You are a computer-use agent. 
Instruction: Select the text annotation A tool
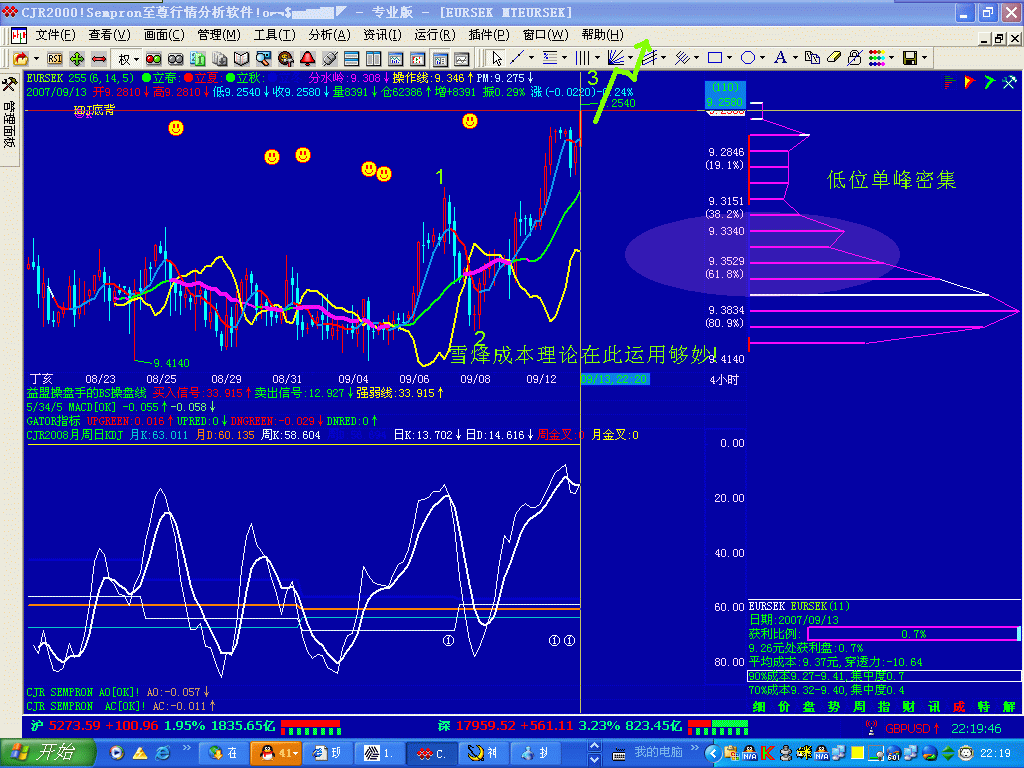pyautogui.click(x=780, y=59)
